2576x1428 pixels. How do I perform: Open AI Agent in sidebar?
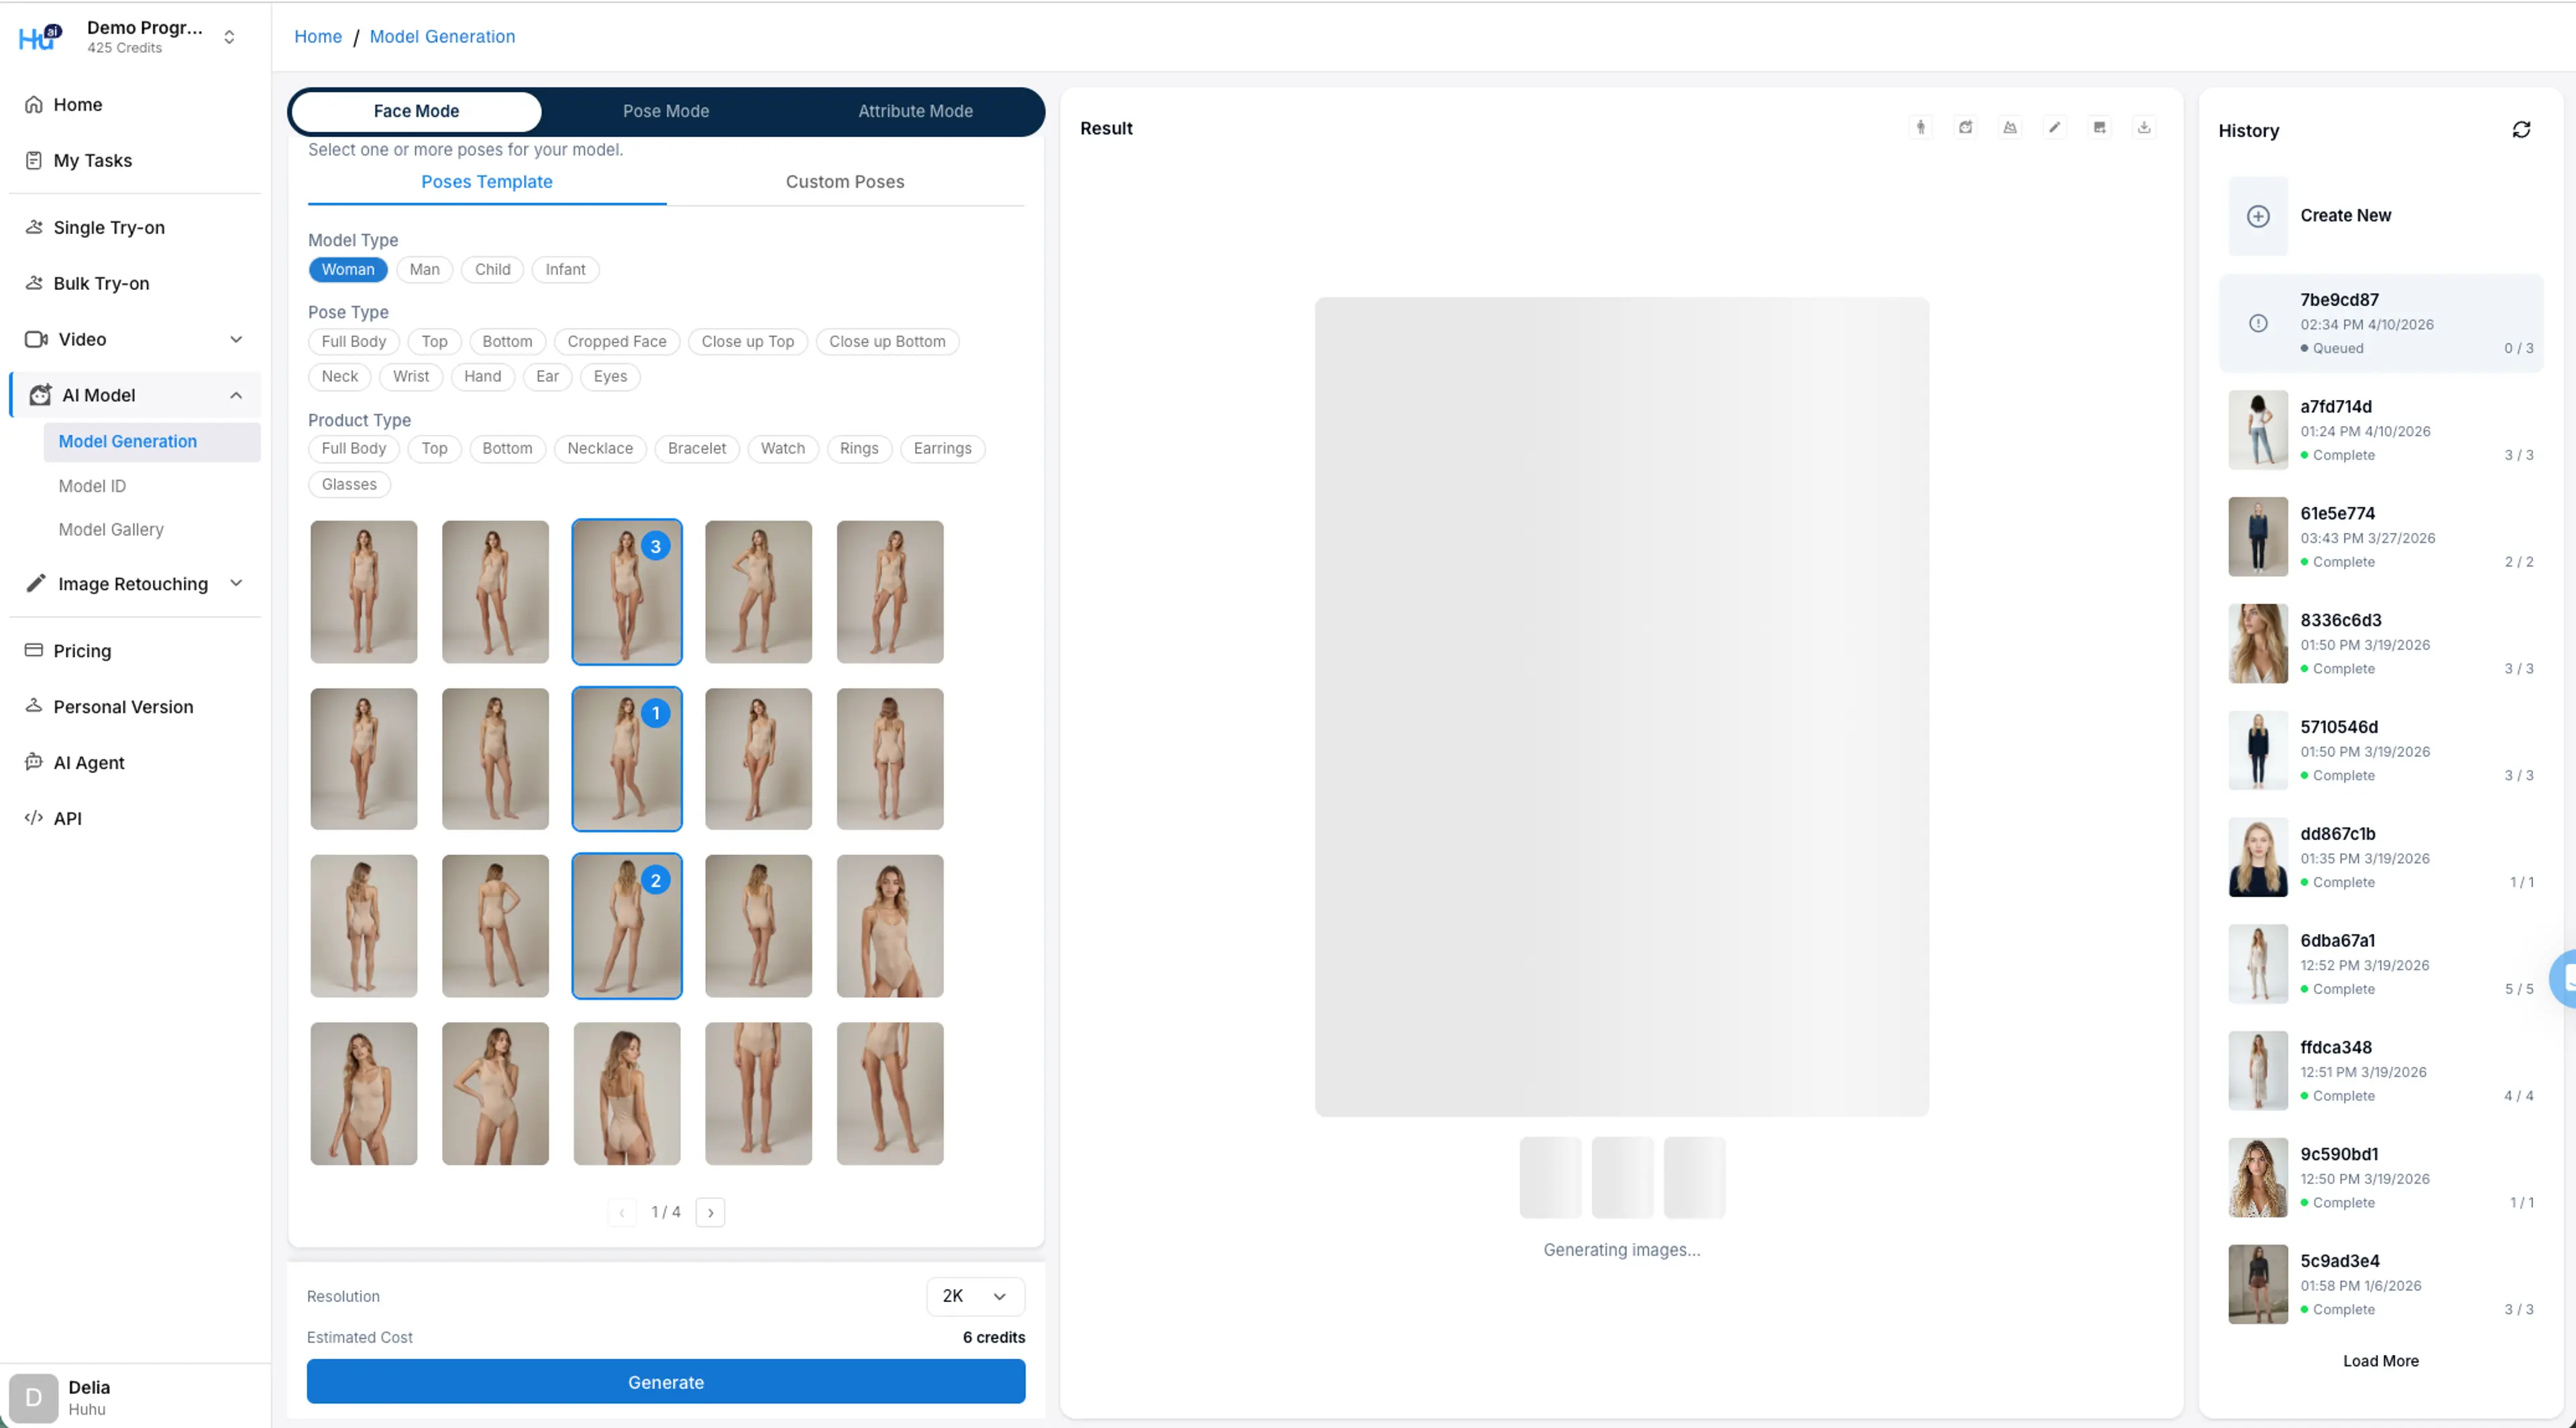[135, 762]
